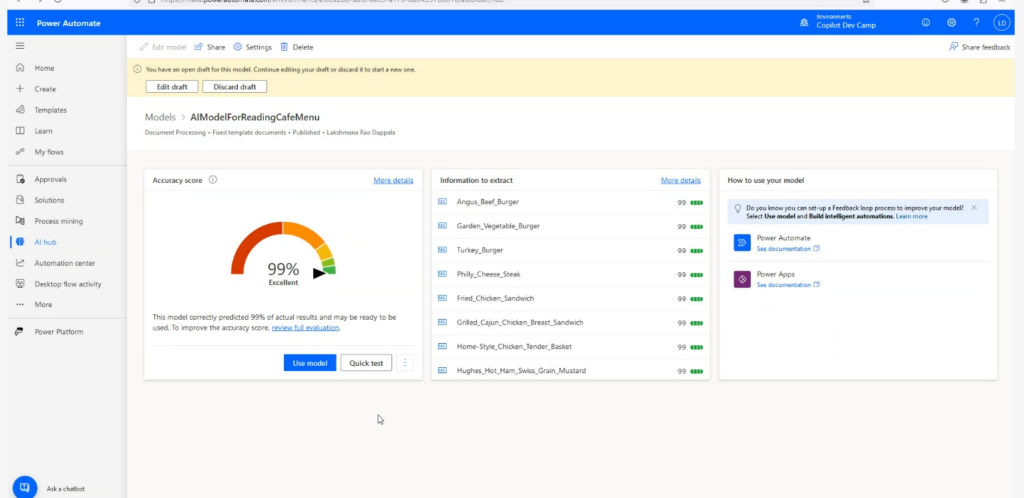Click Share in the command bar
The image size is (1024, 498).
click(210, 47)
